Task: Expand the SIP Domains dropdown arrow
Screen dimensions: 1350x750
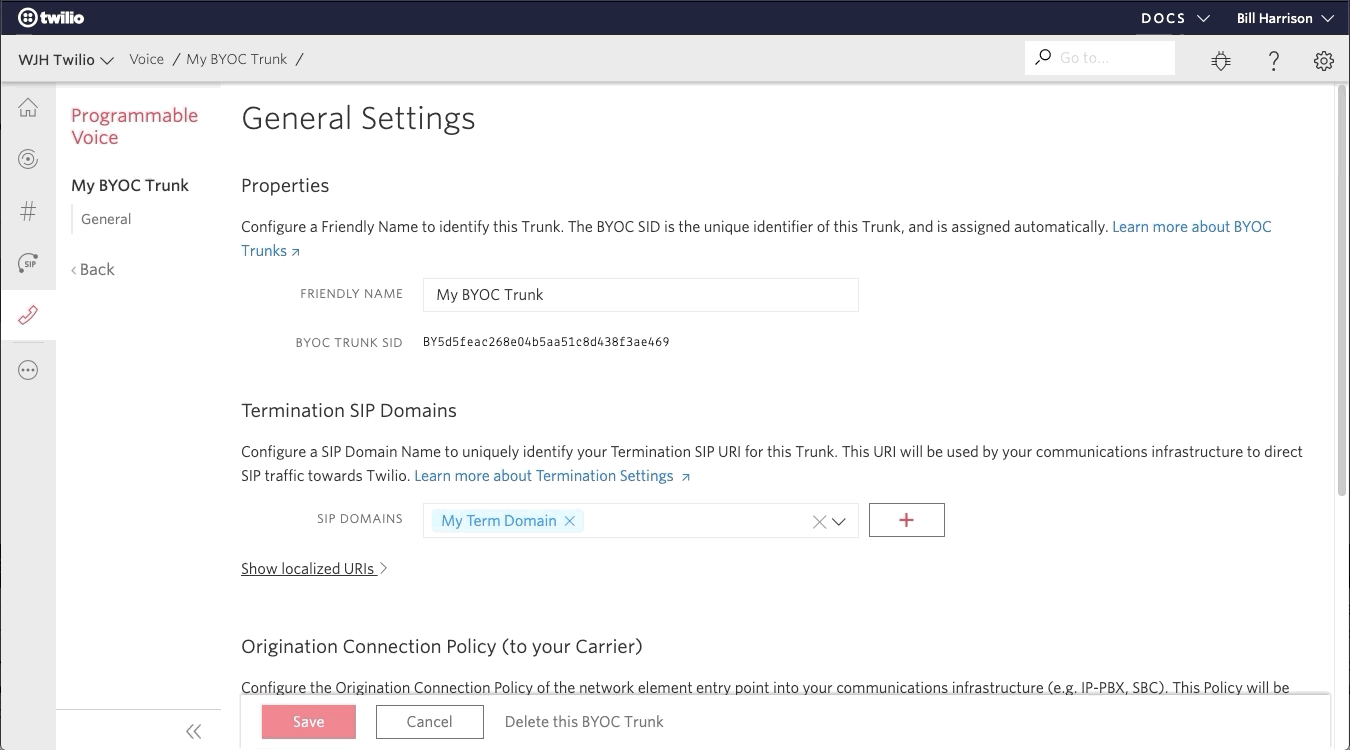Action: click(839, 521)
